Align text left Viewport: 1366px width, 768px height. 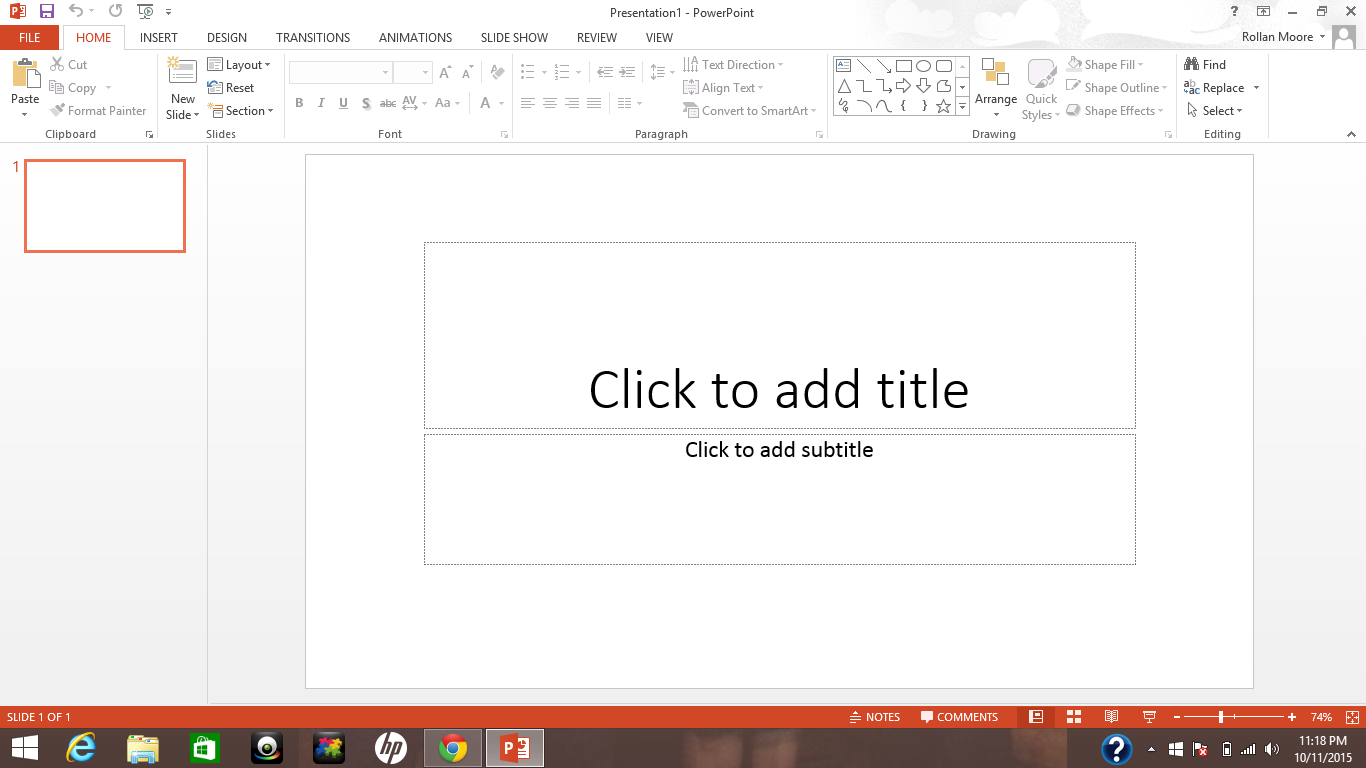[527, 103]
